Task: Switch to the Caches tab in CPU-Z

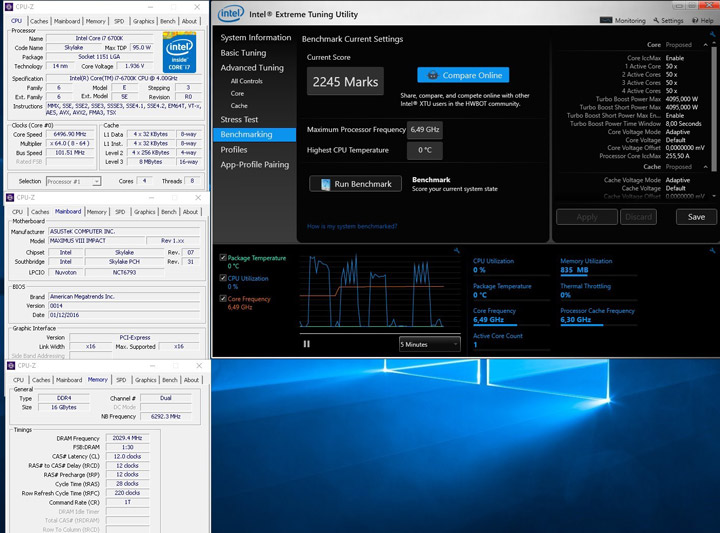Action: tap(39, 21)
